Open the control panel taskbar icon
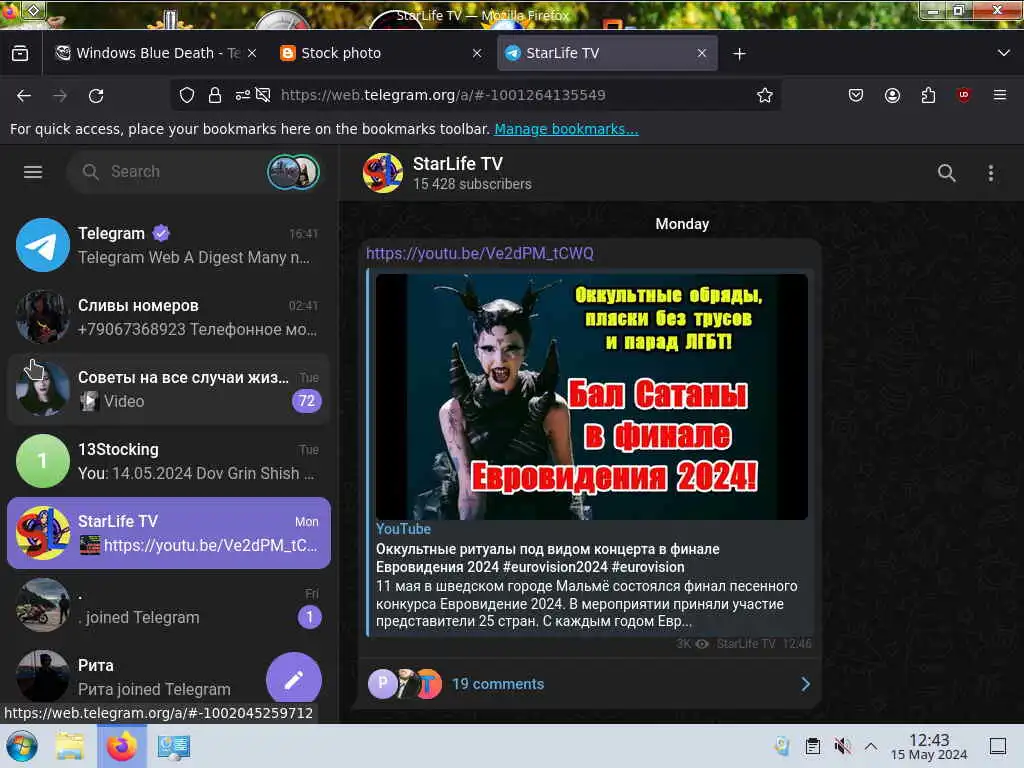The height and width of the screenshot is (768, 1024). [173, 746]
